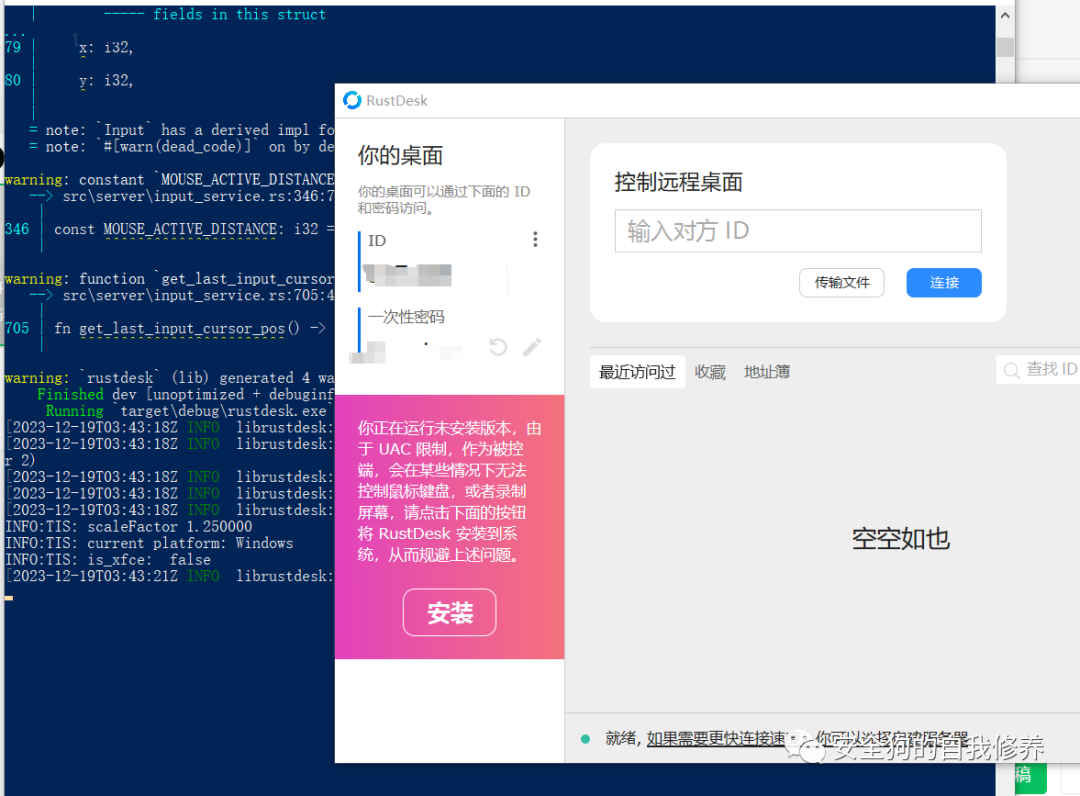Screen dimensions: 1080x796
Task: Switch to the 最近访问过 tab
Action: click(637, 372)
